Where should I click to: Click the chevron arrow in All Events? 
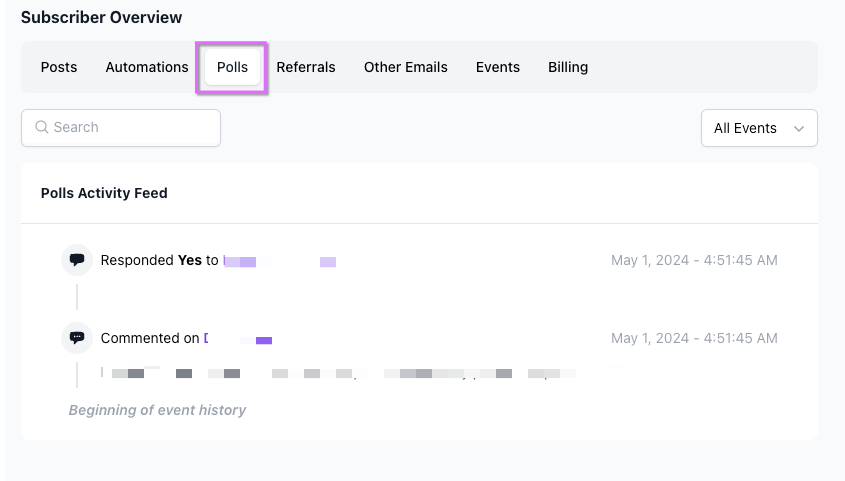pos(799,129)
